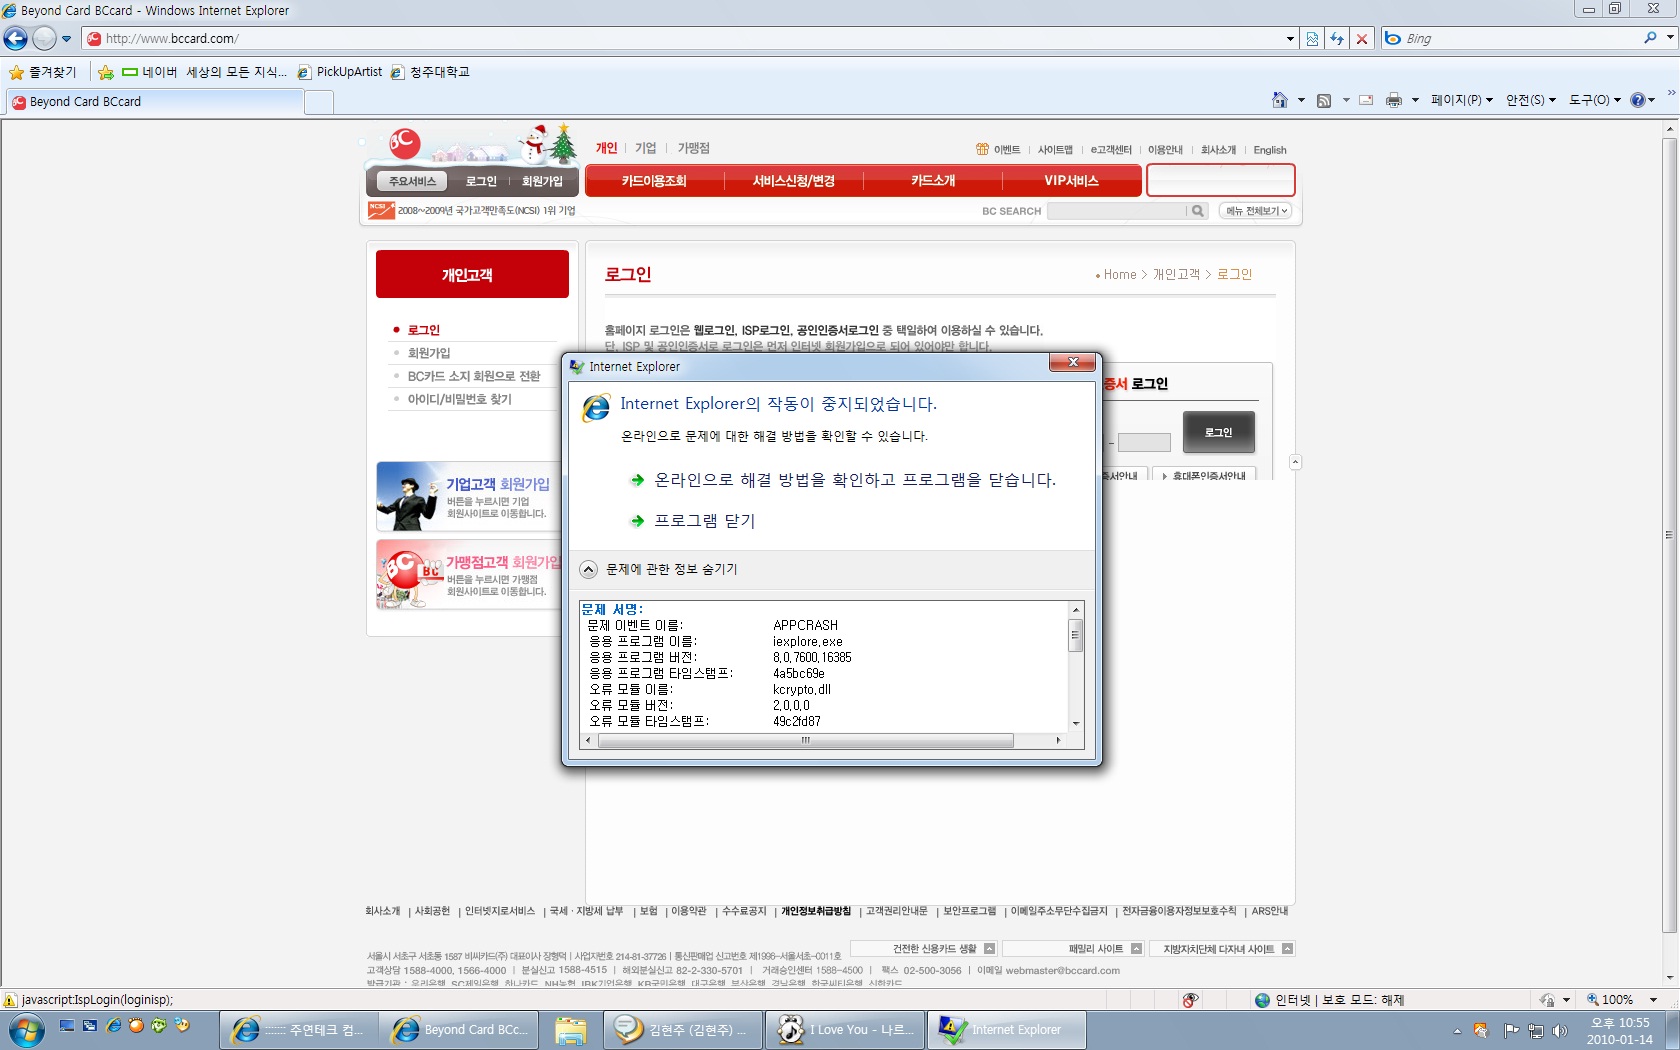Viewport: 1680px width, 1050px height.
Task: Click the BC card logo
Action: point(405,143)
